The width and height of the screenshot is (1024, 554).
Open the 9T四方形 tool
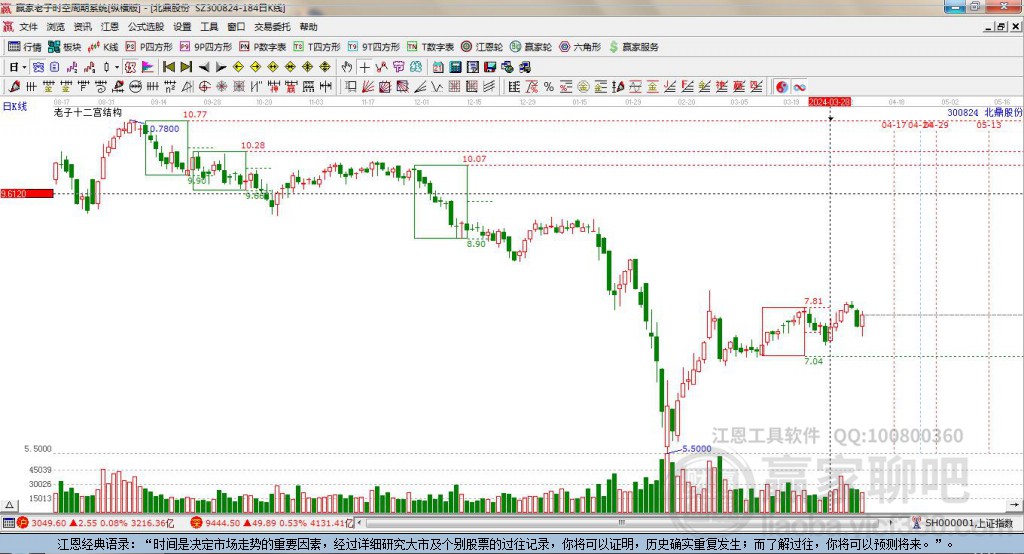(x=374, y=47)
